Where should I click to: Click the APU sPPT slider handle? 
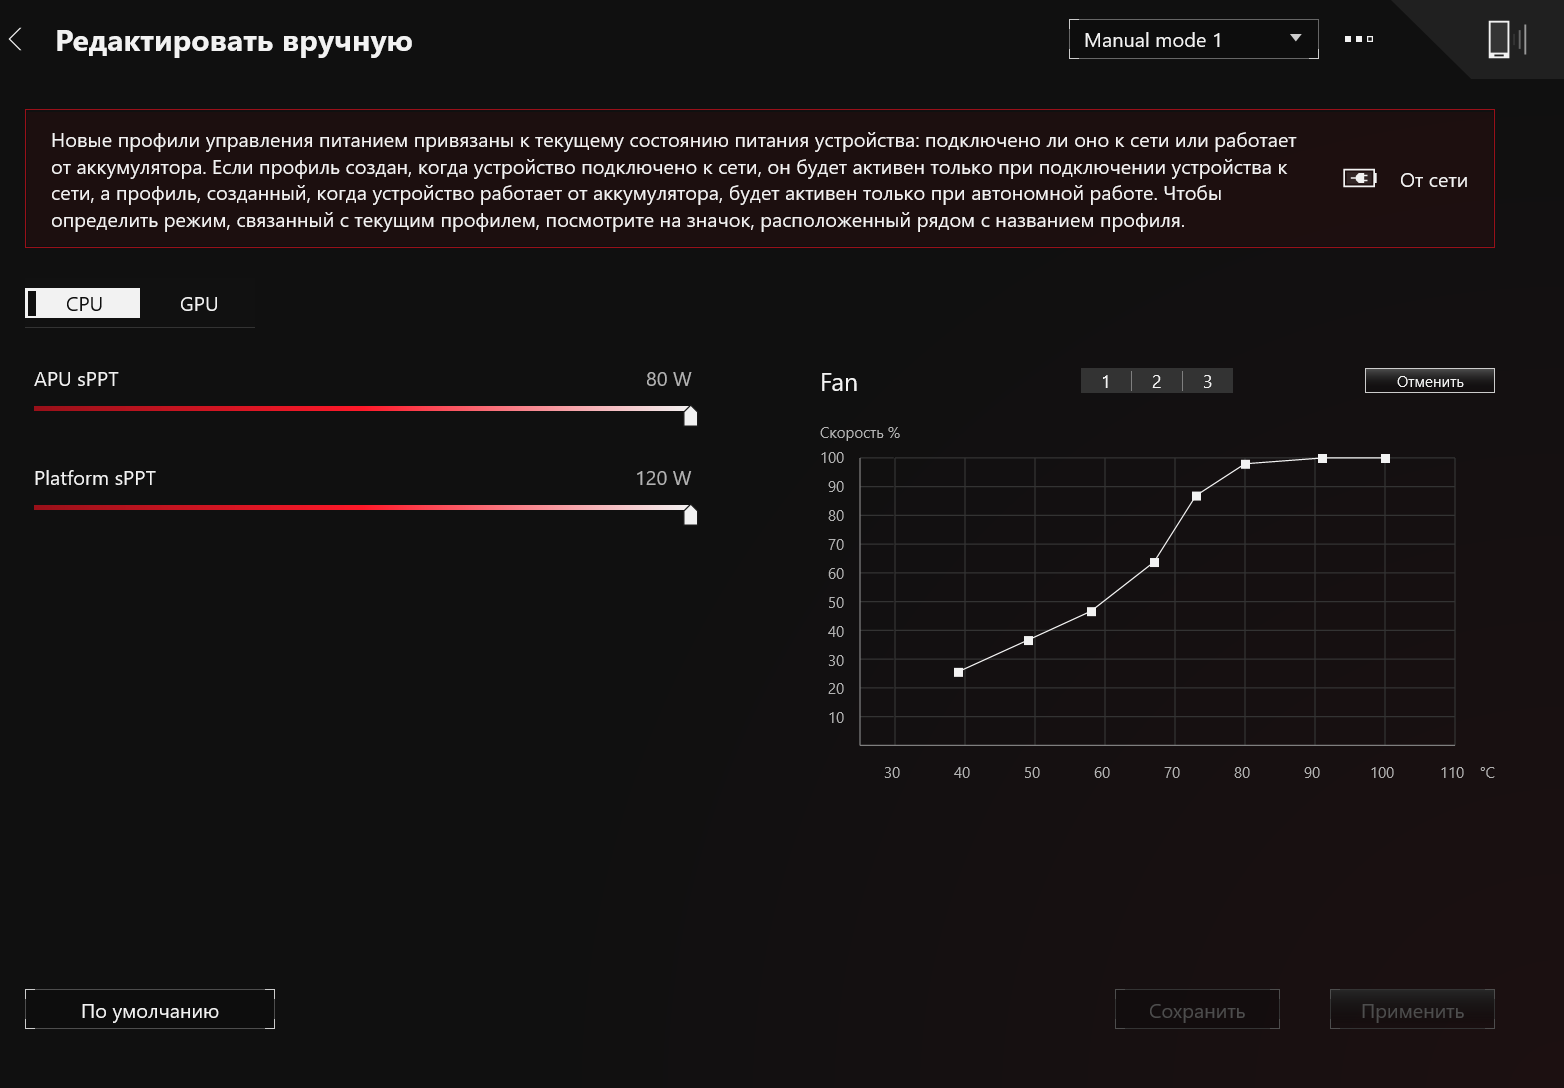pyautogui.click(x=690, y=416)
